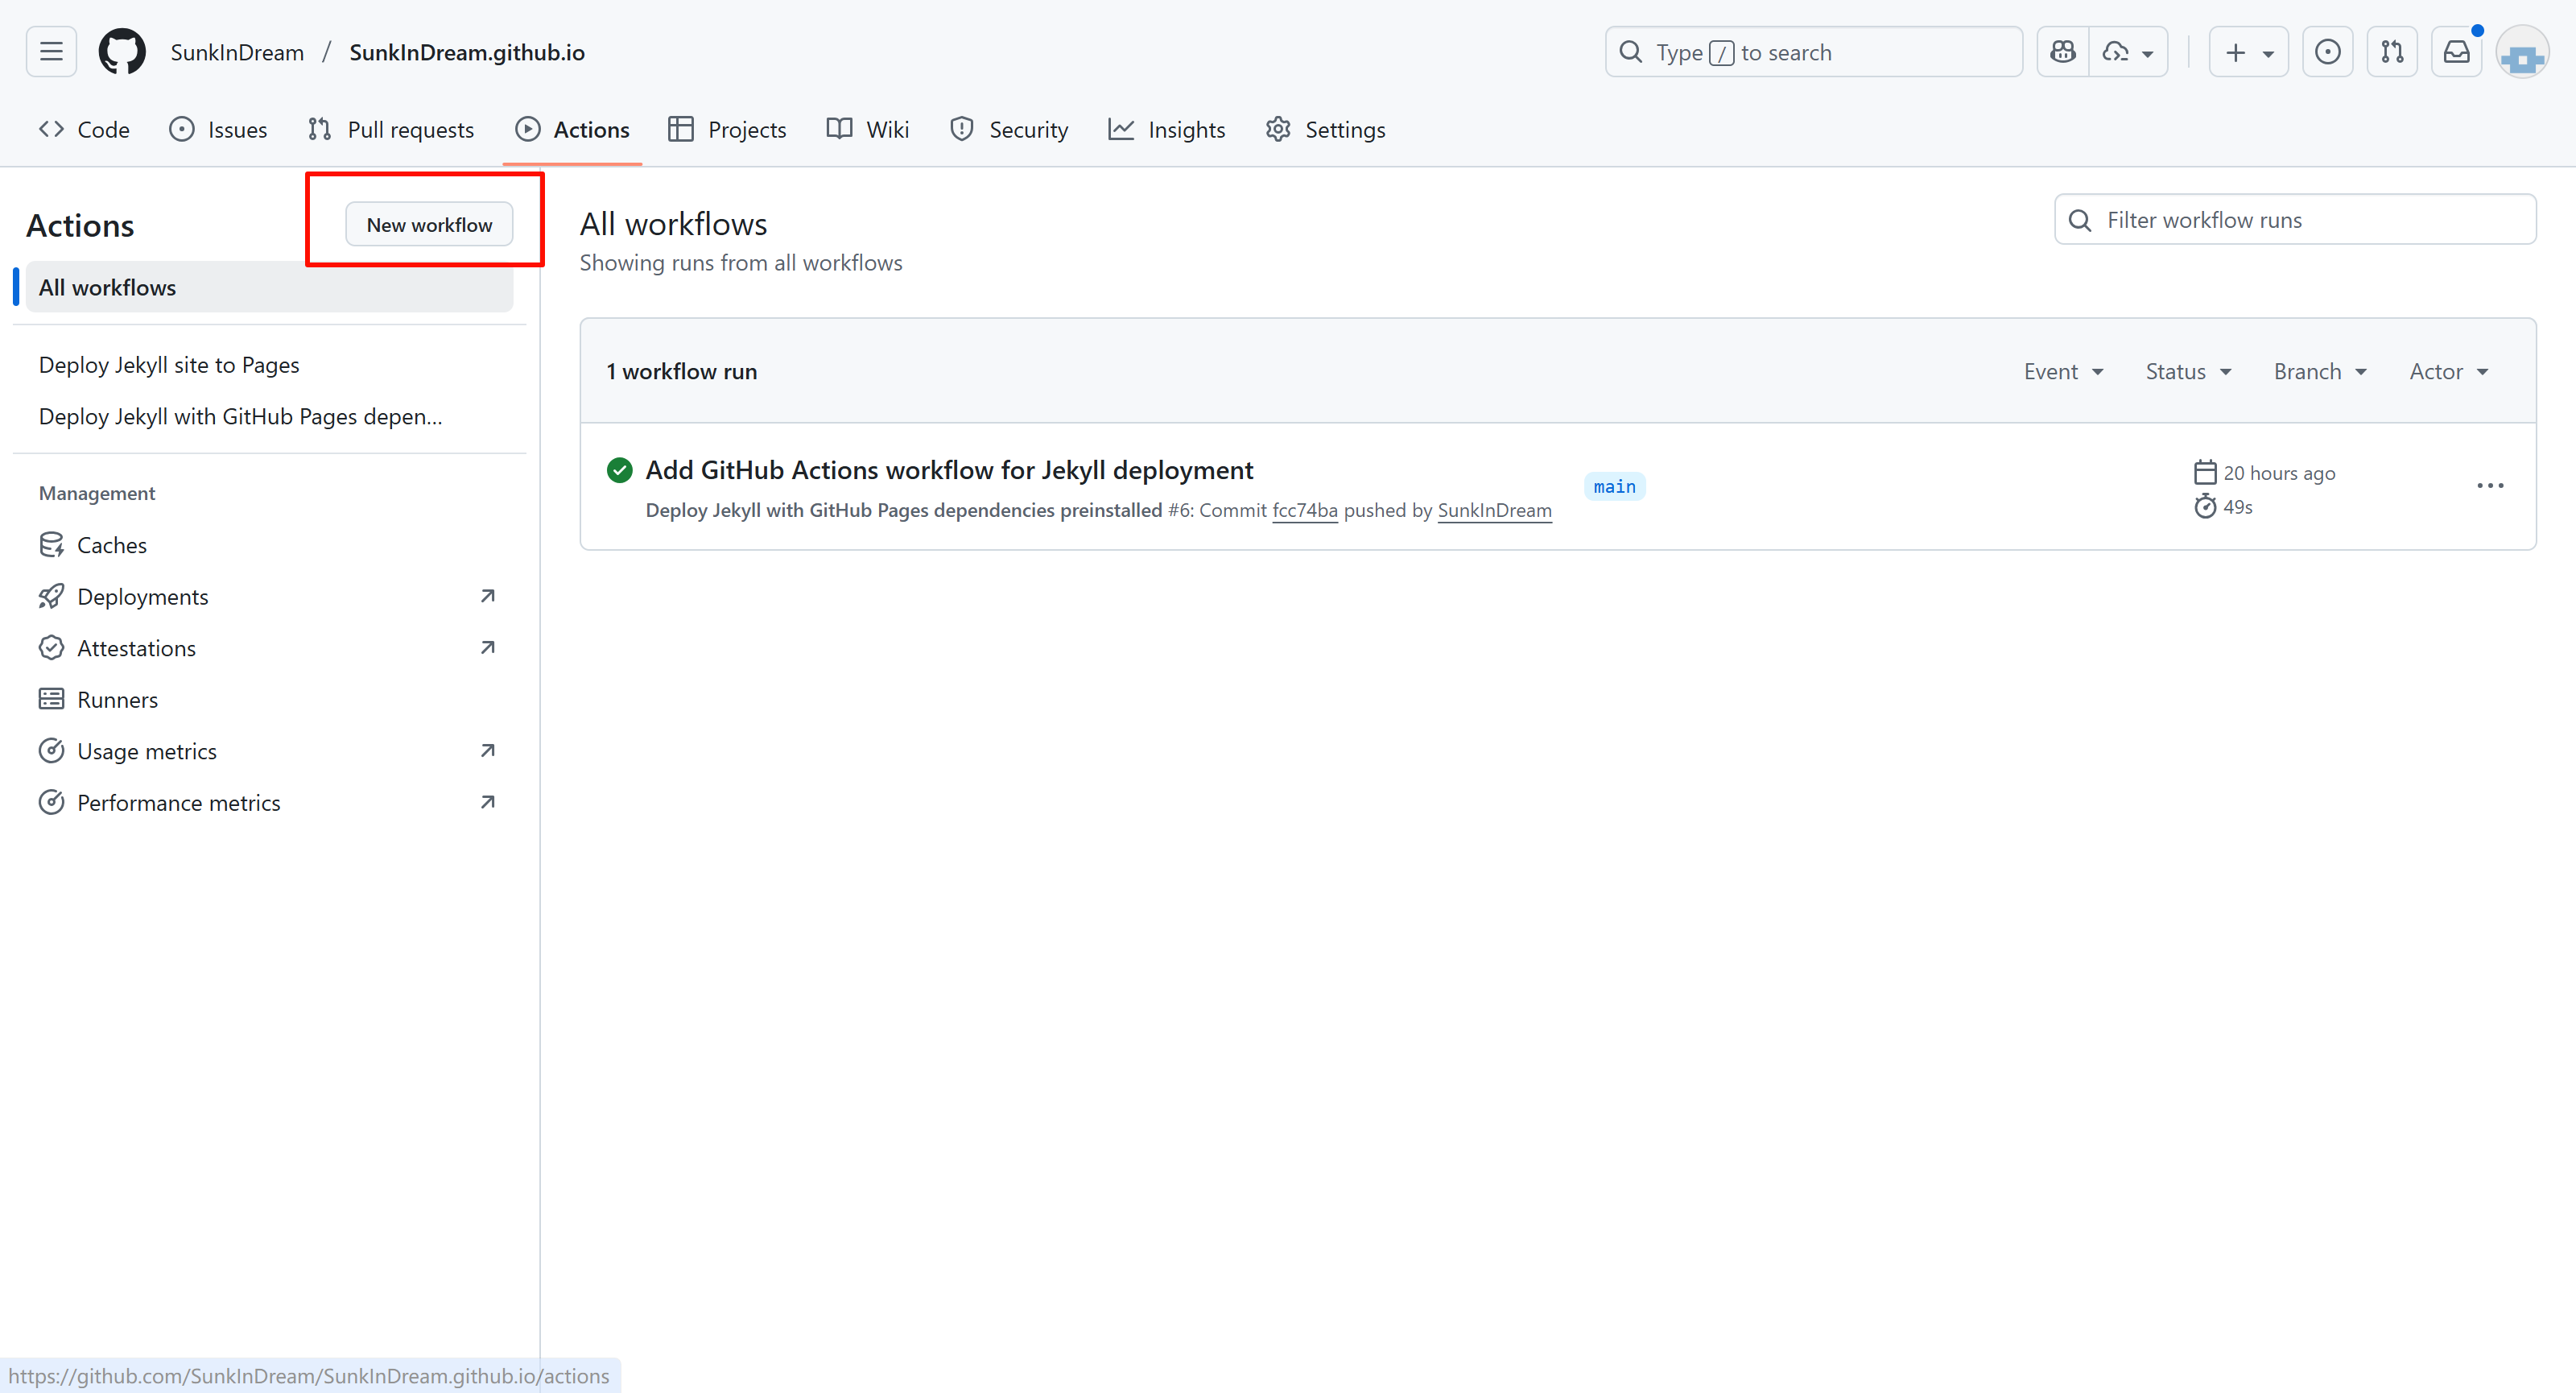Switch to the Settings tab

click(1325, 130)
